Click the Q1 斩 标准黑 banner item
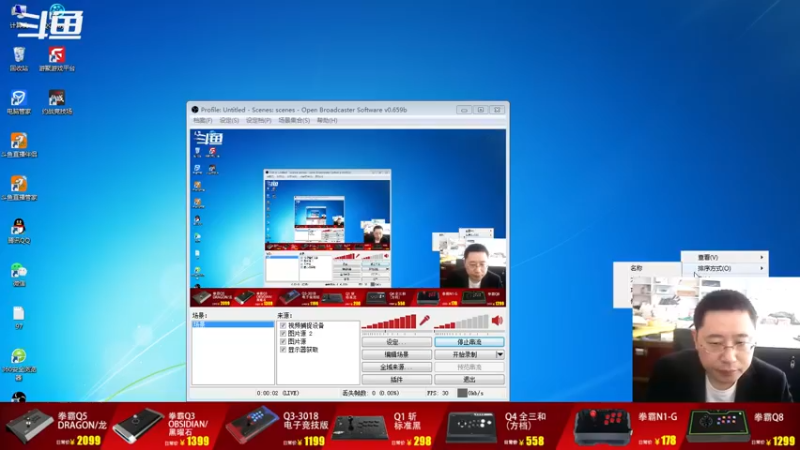 click(x=383, y=428)
